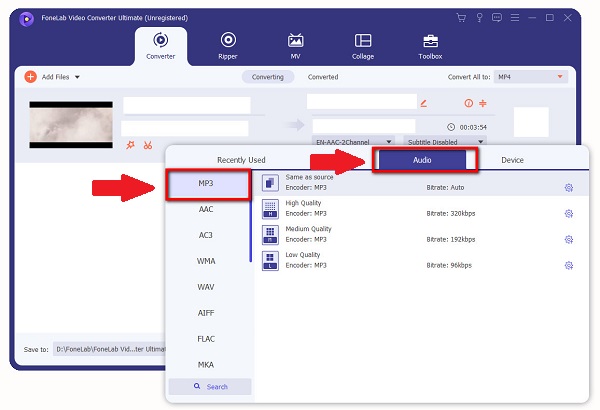
Task: Click the orange plus Add Files icon
Action: click(x=30, y=77)
